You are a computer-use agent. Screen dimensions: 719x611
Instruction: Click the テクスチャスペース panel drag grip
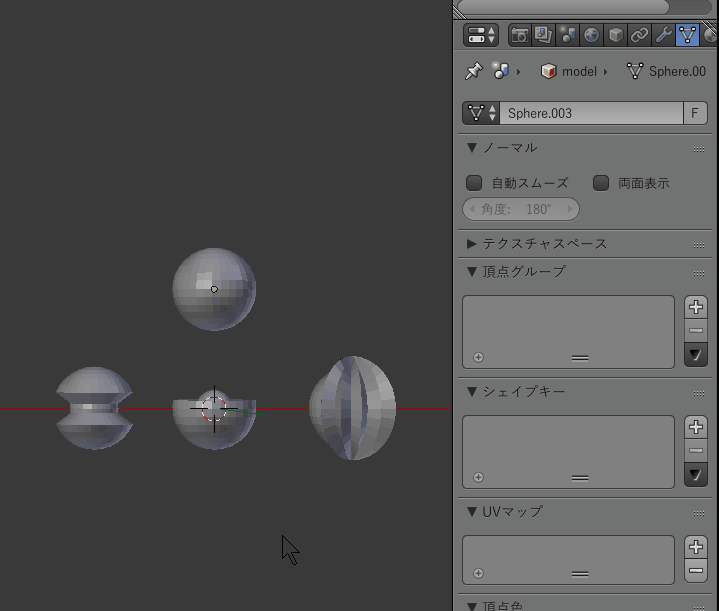point(699,245)
